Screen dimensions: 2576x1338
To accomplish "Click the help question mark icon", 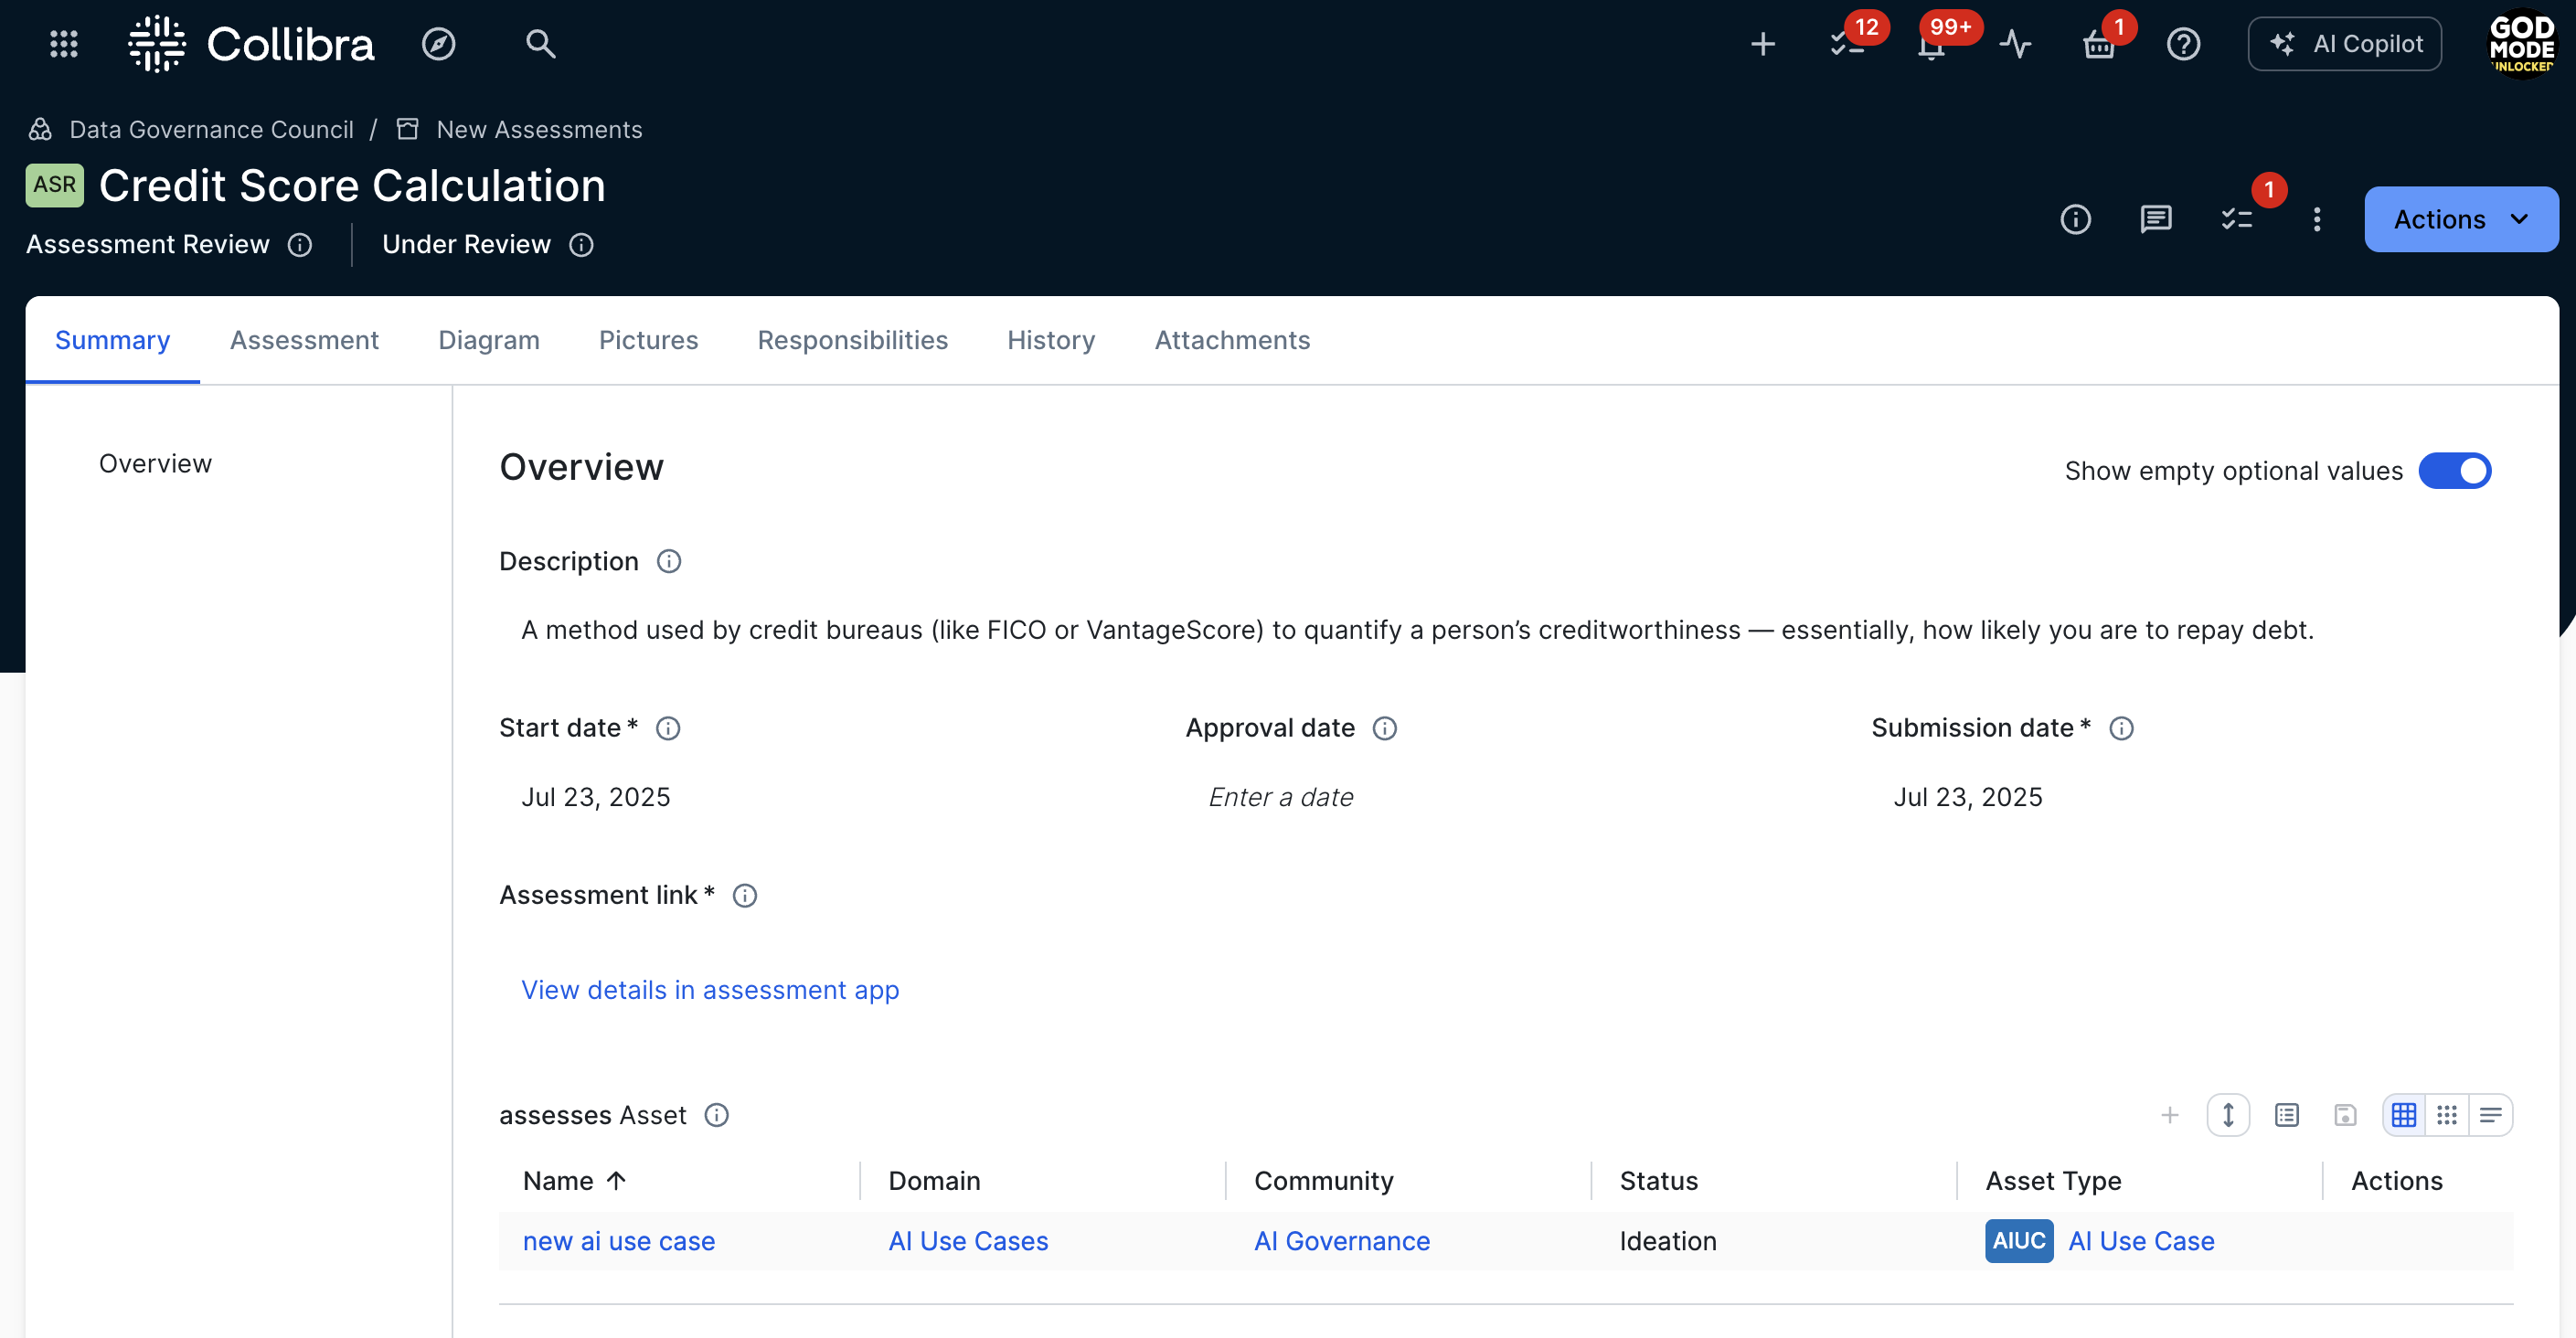I will [x=2183, y=44].
